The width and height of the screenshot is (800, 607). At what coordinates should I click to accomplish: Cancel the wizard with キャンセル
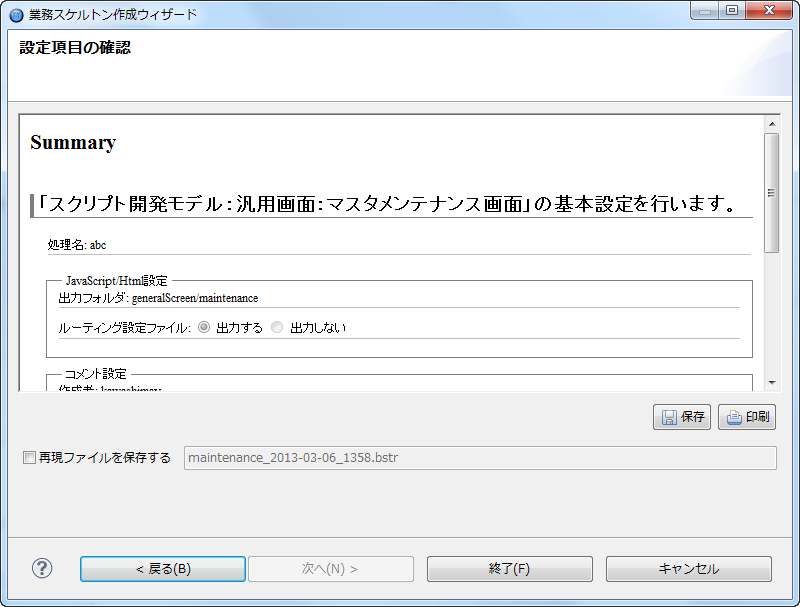(689, 569)
